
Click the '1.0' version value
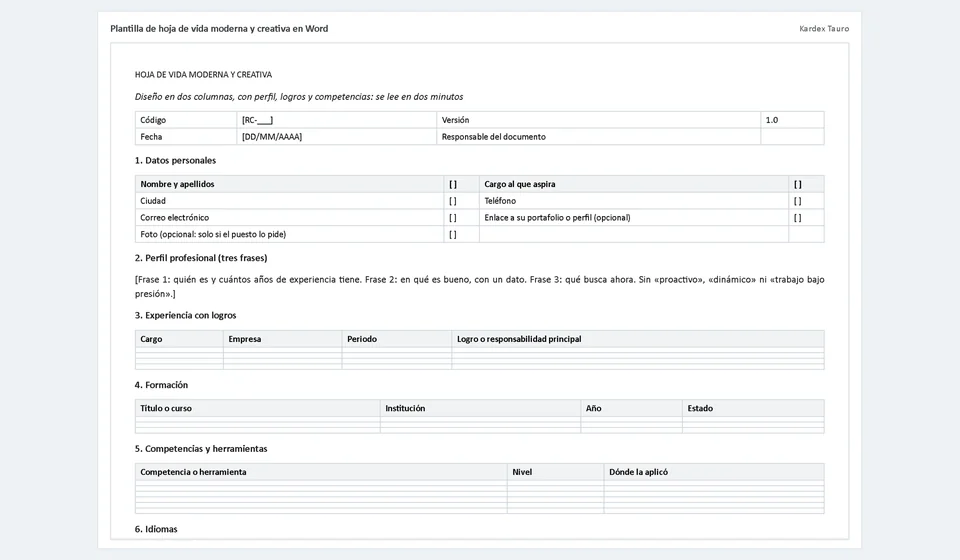(771, 120)
